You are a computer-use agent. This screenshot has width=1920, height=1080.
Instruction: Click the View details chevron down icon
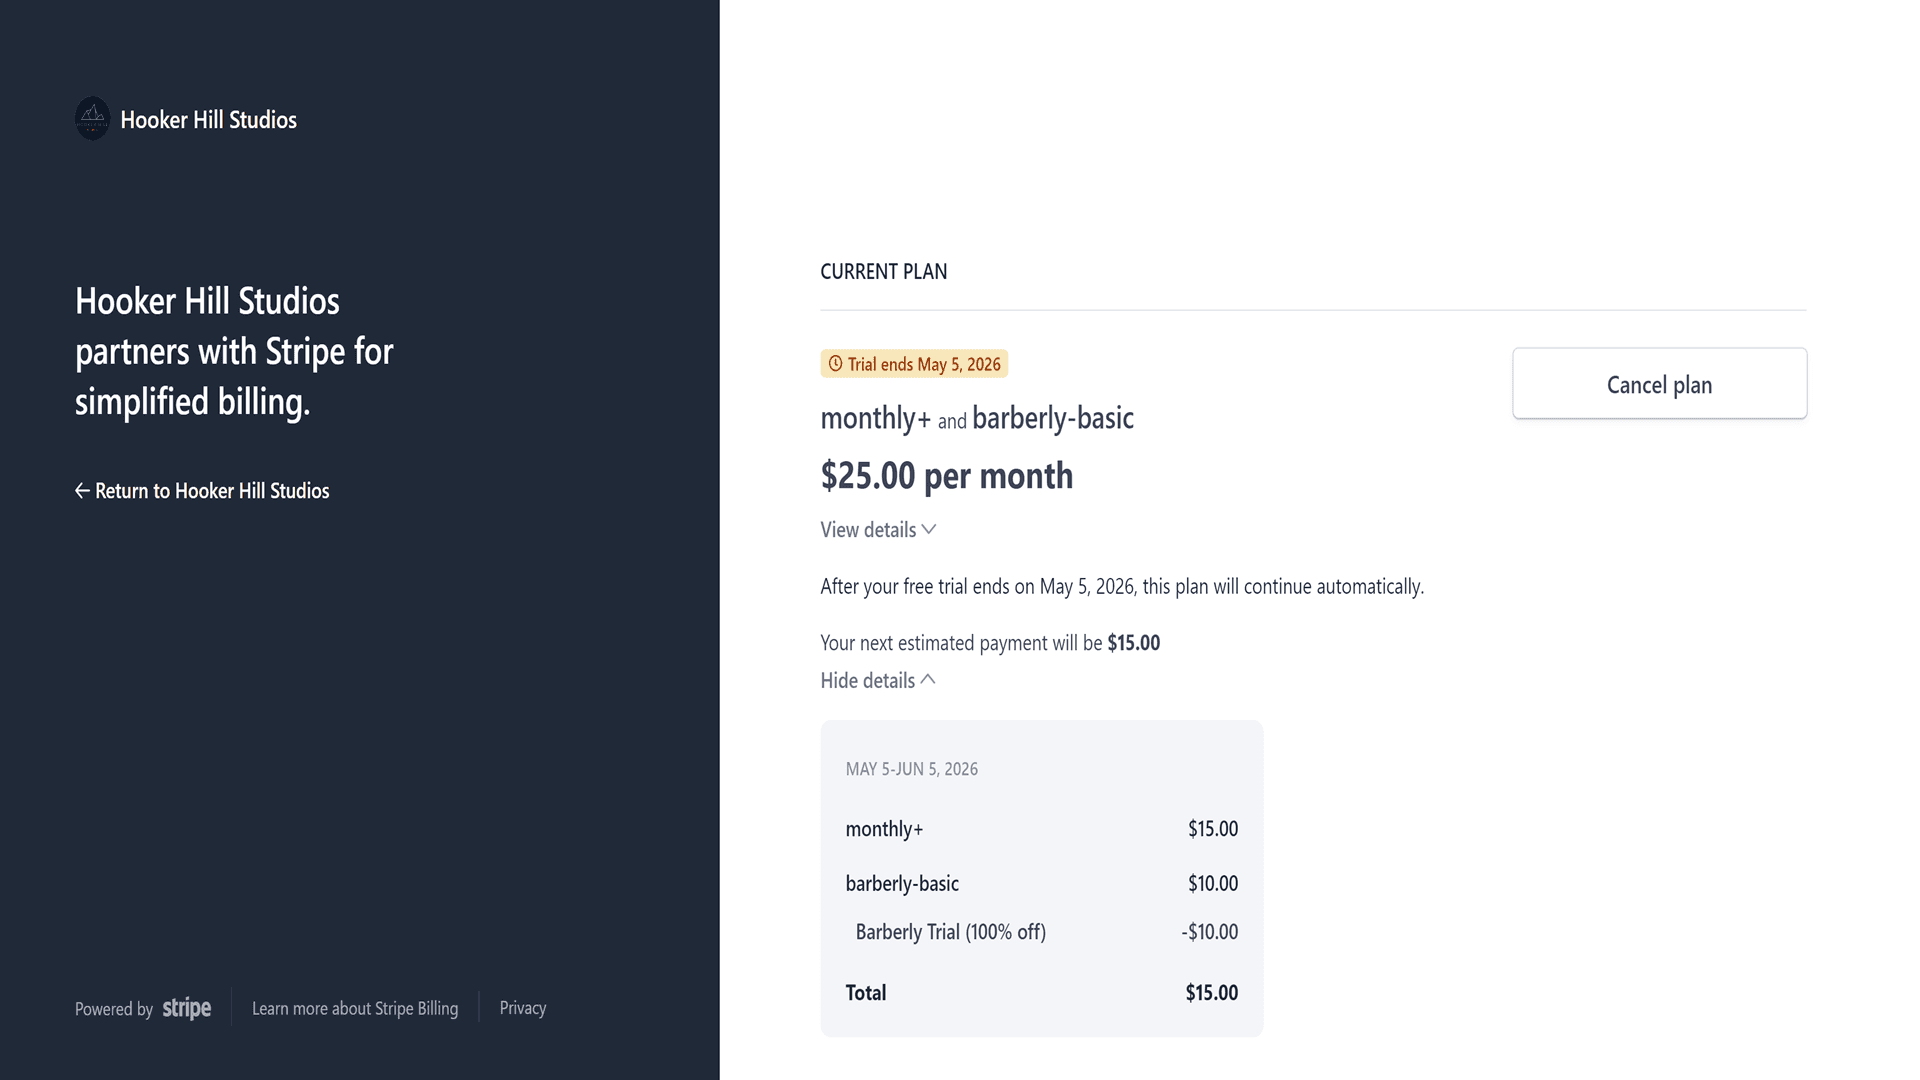pyautogui.click(x=929, y=530)
